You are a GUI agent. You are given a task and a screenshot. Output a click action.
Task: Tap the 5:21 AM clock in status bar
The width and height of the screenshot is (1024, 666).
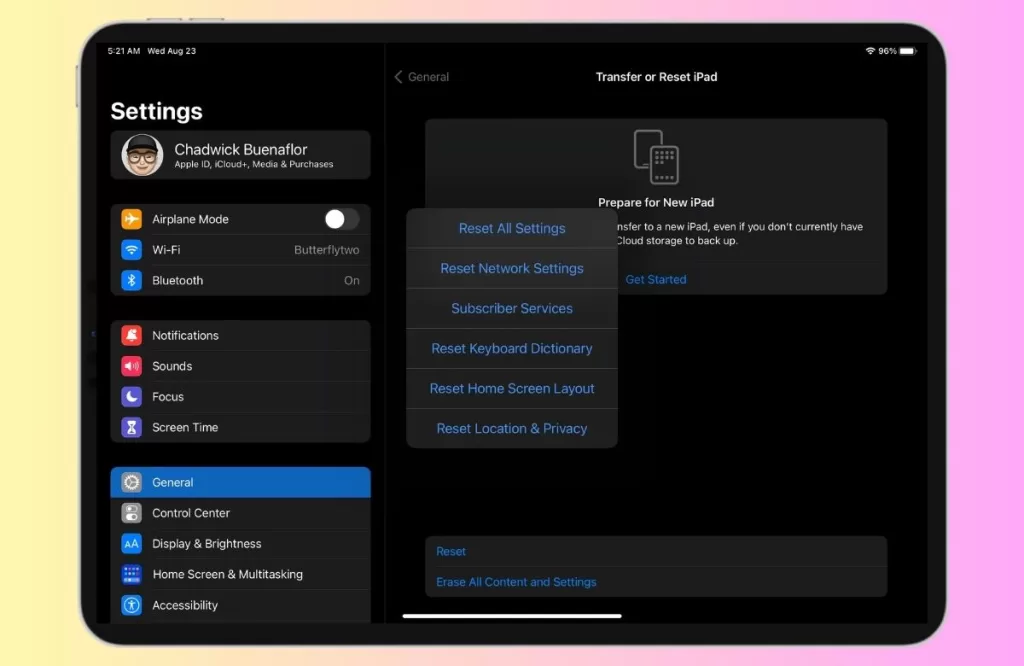point(123,51)
